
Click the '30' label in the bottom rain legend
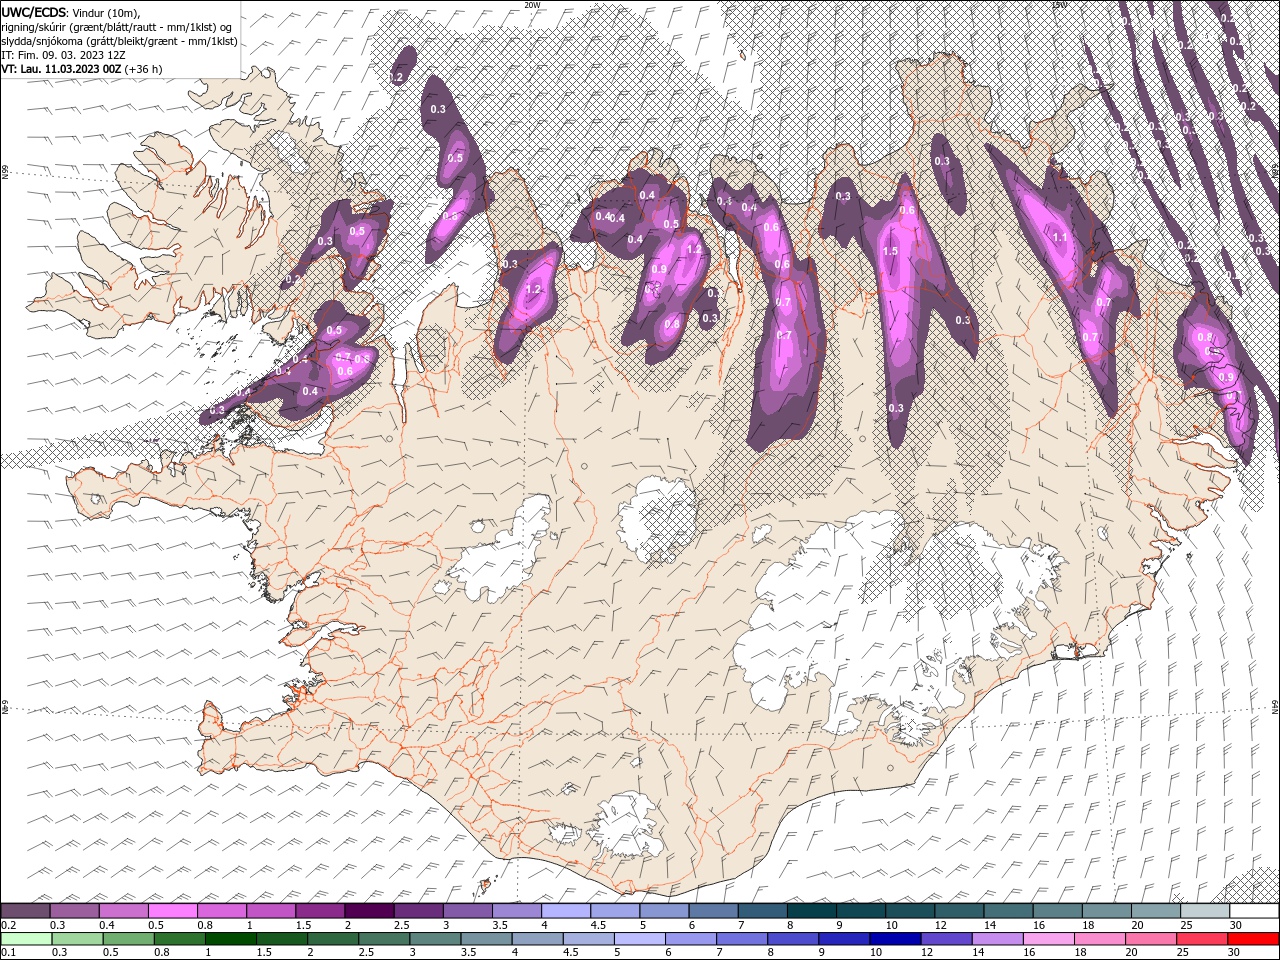click(x=1233, y=952)
